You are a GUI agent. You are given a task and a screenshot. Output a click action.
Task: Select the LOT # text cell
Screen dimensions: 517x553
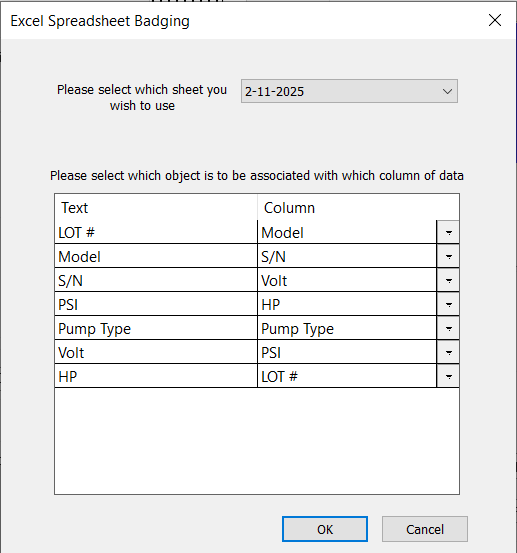156,232
